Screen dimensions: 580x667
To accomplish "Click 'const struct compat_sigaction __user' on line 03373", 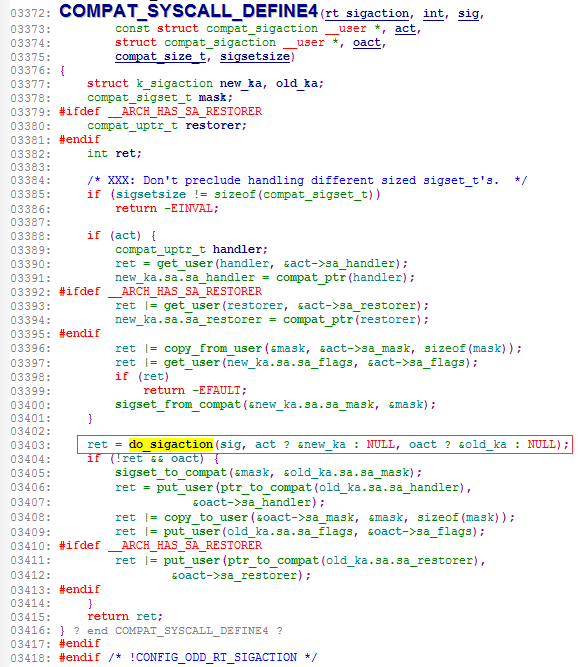I will (x=241, y=29).
